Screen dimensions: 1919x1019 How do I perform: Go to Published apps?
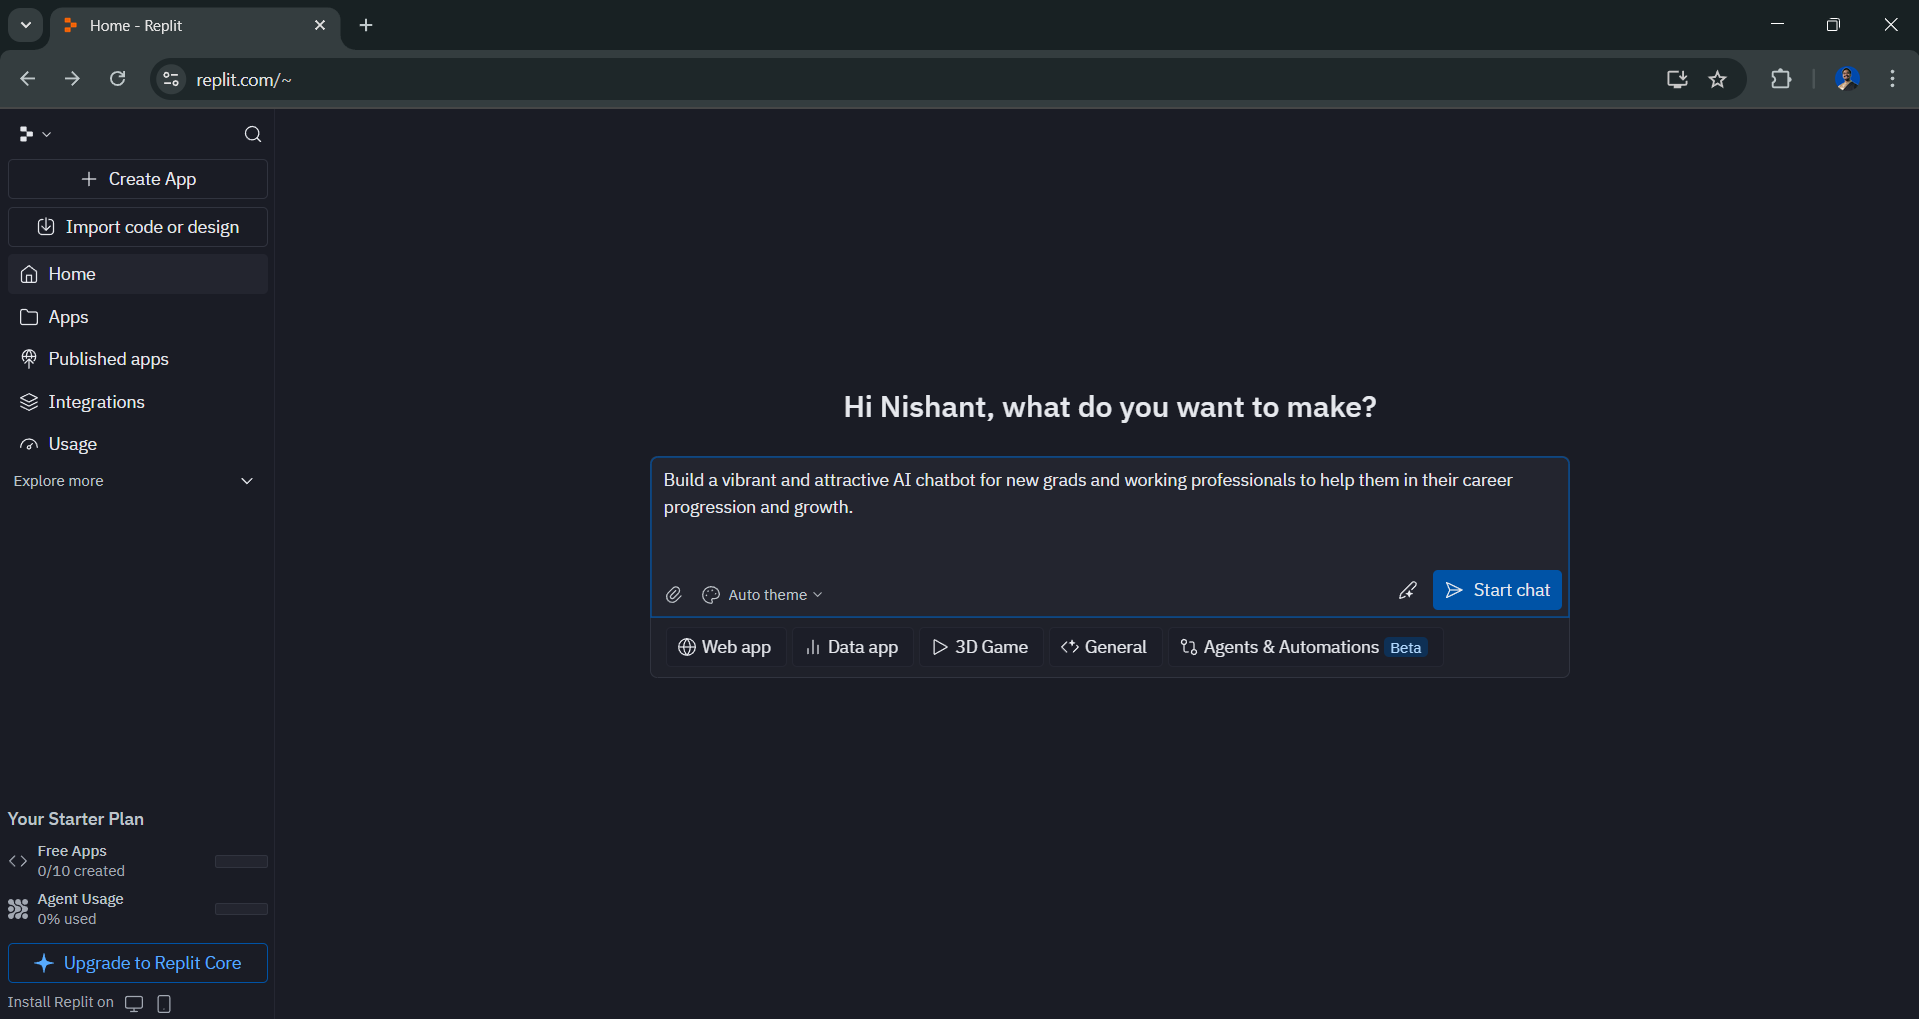pos(138,359)
